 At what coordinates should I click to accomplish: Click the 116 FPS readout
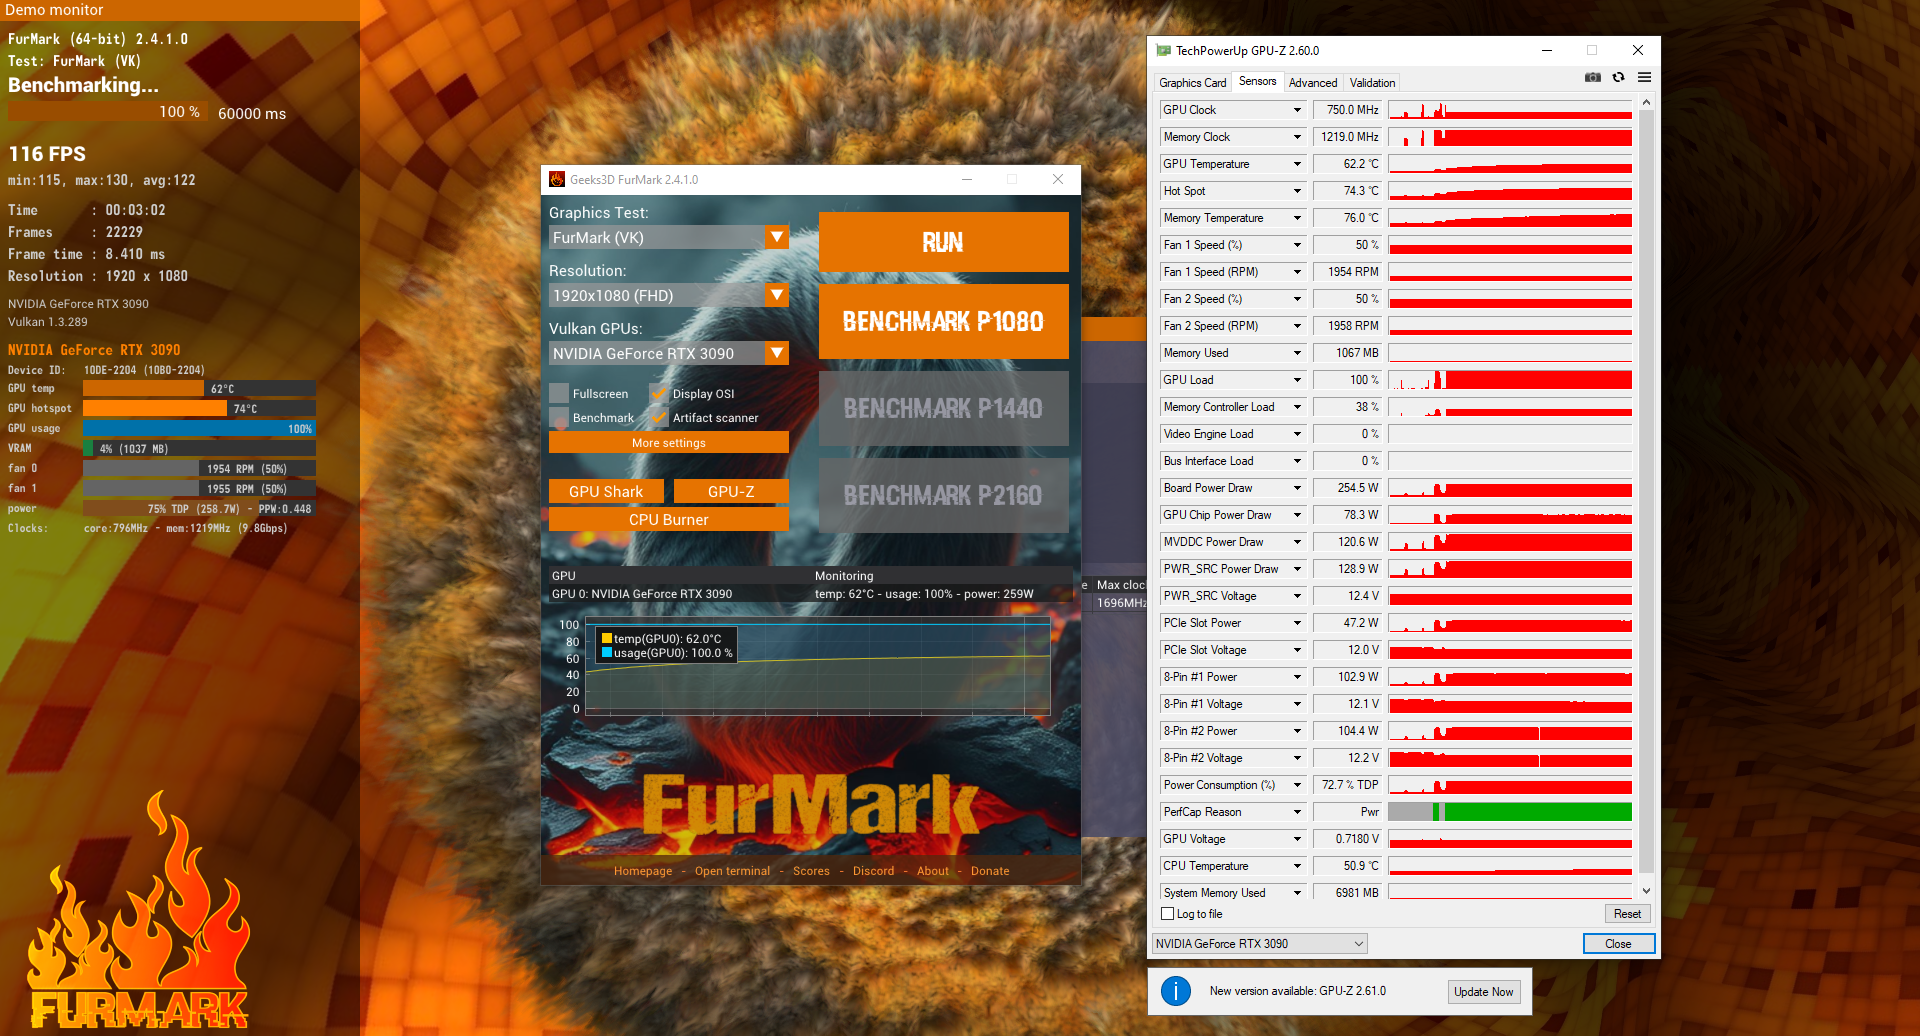(47, 154)
